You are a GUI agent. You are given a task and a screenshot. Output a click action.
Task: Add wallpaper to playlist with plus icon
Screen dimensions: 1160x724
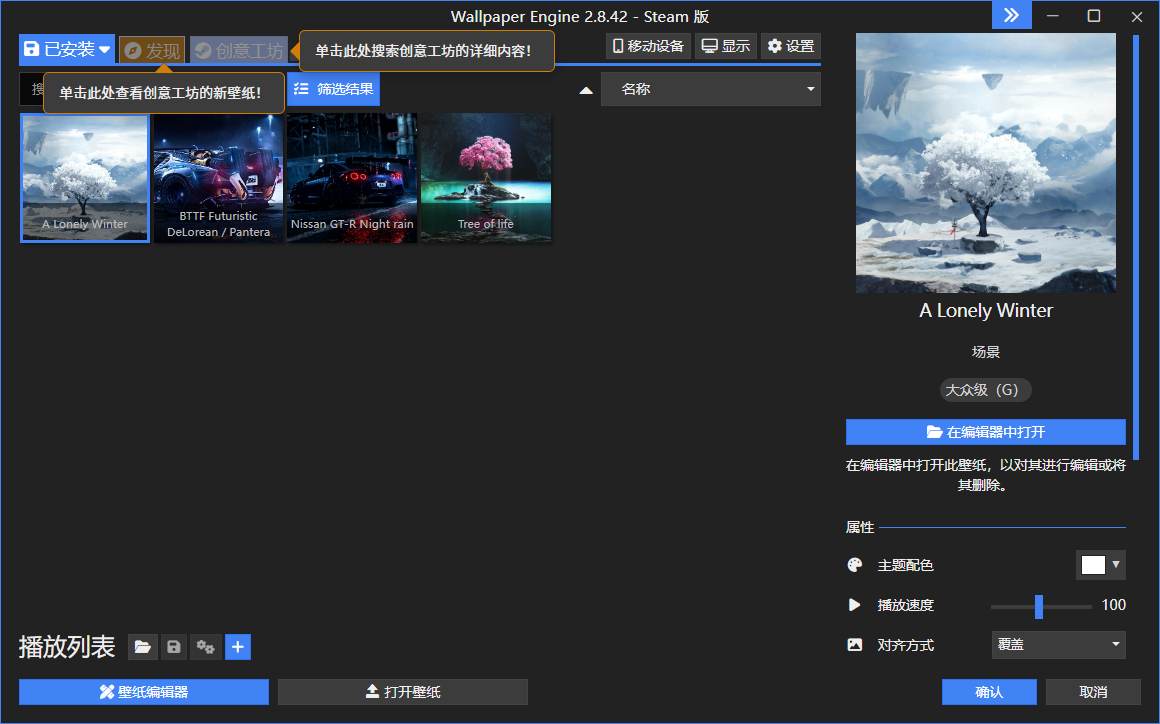pyautogui.click(x=237, y=647)
